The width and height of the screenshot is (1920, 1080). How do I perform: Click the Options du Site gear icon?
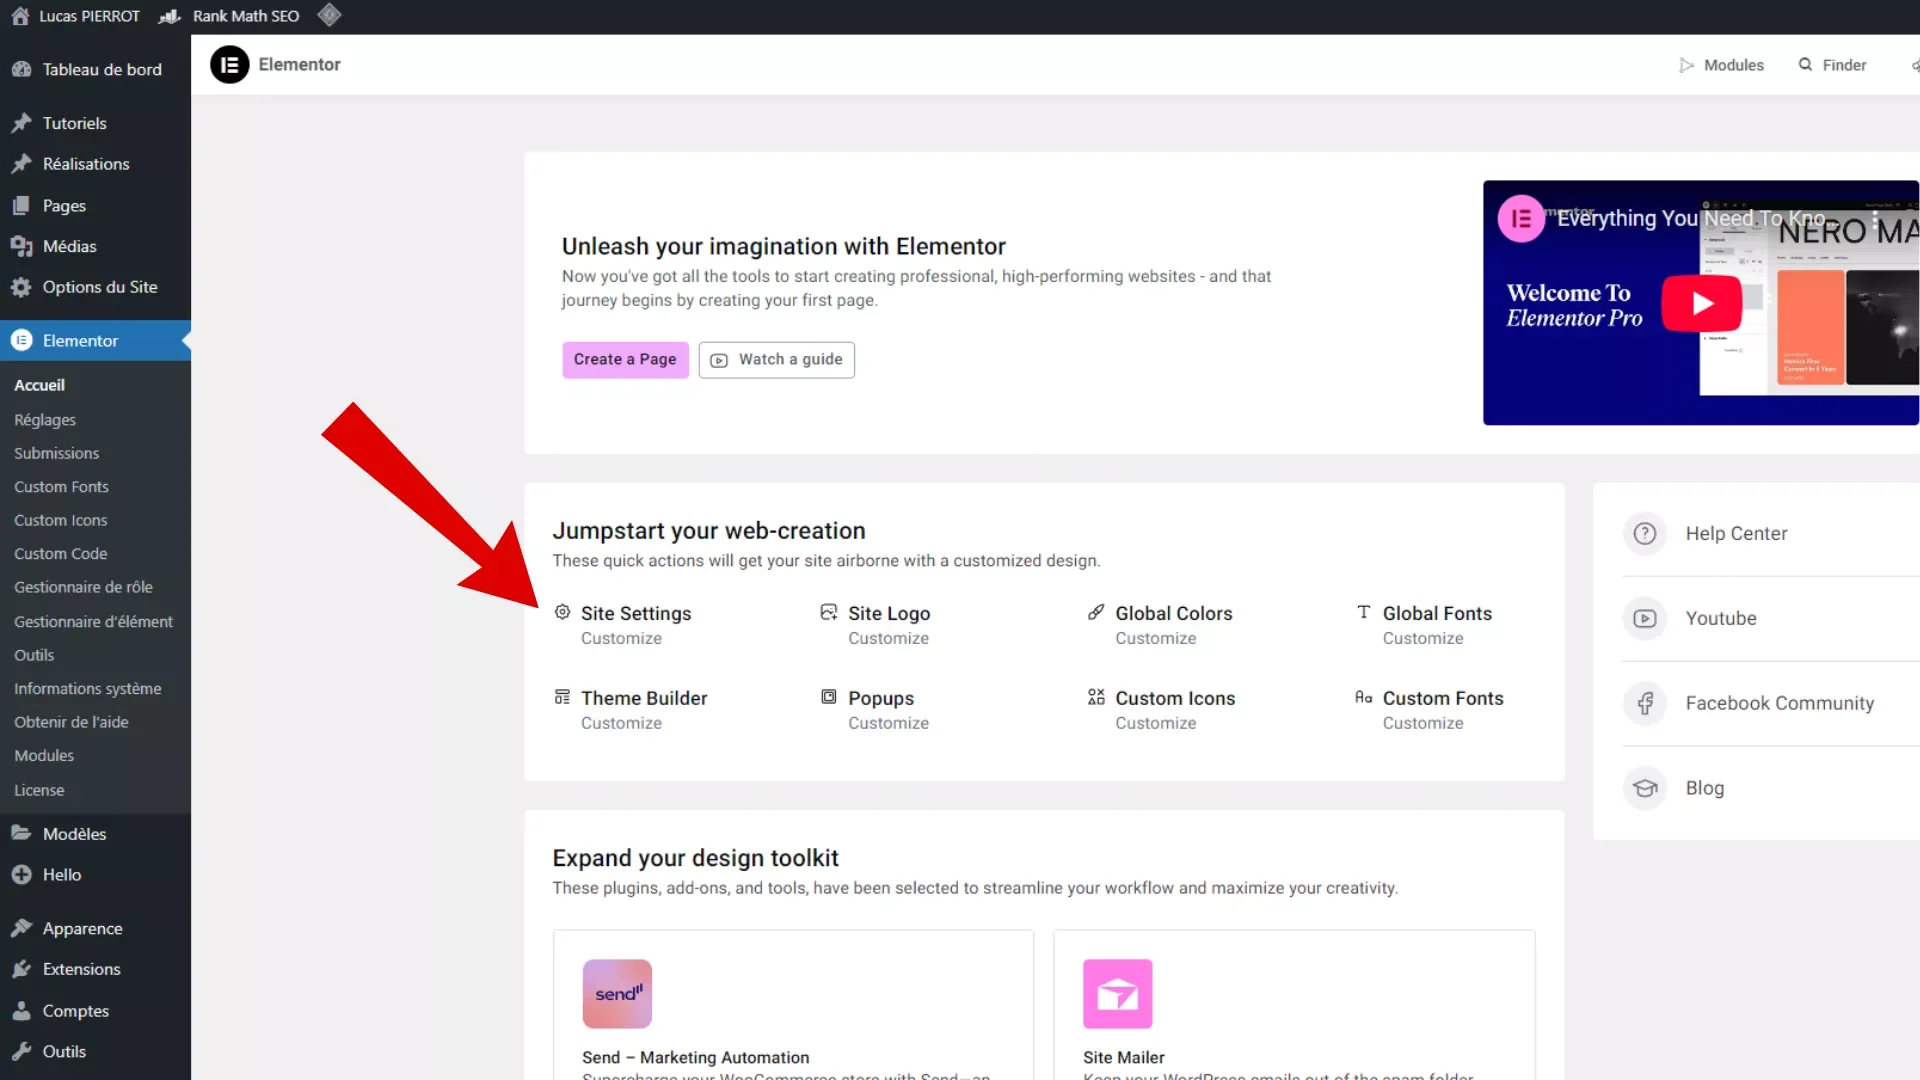21,287
